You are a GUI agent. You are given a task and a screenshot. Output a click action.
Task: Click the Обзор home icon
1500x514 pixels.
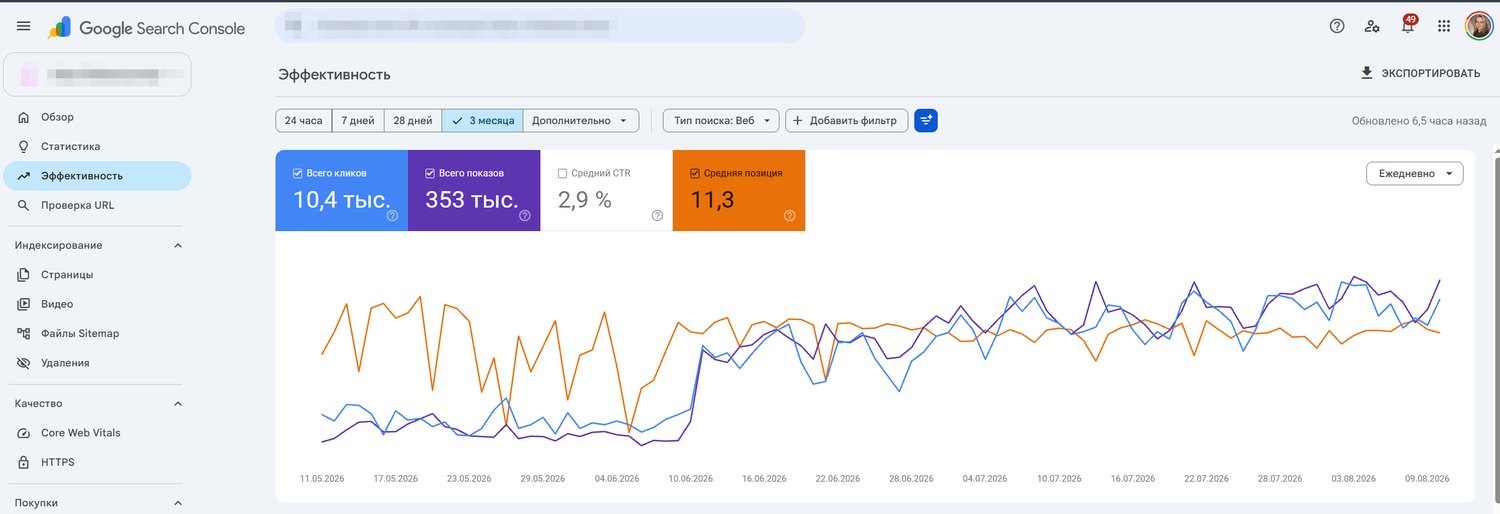pos(24,117)
